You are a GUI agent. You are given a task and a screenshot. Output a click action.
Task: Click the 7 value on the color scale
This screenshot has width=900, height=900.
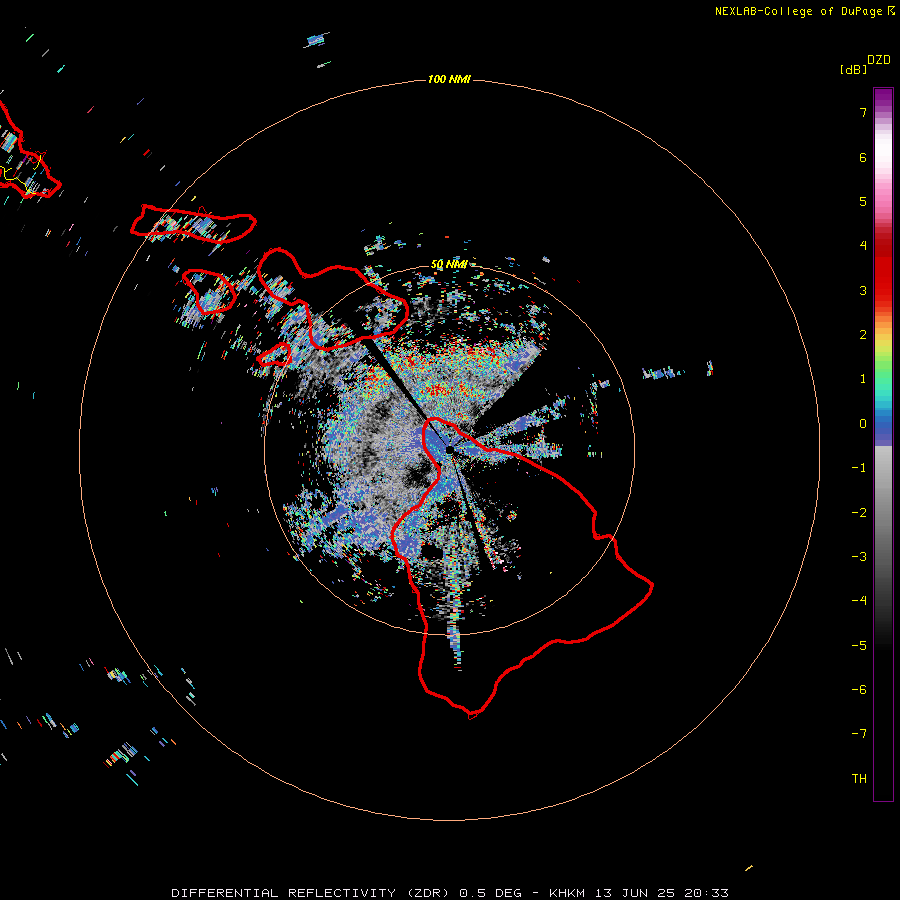click(x=863, y=112)
